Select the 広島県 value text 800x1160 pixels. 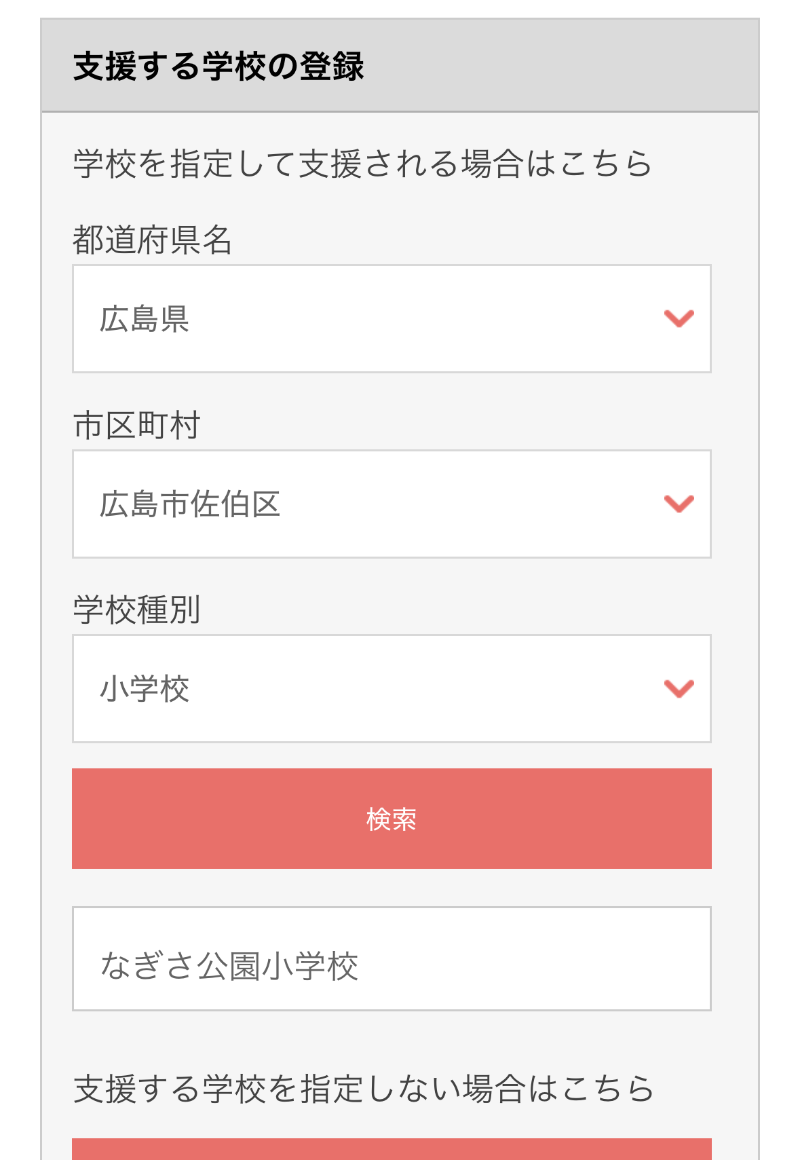[144, 319]
